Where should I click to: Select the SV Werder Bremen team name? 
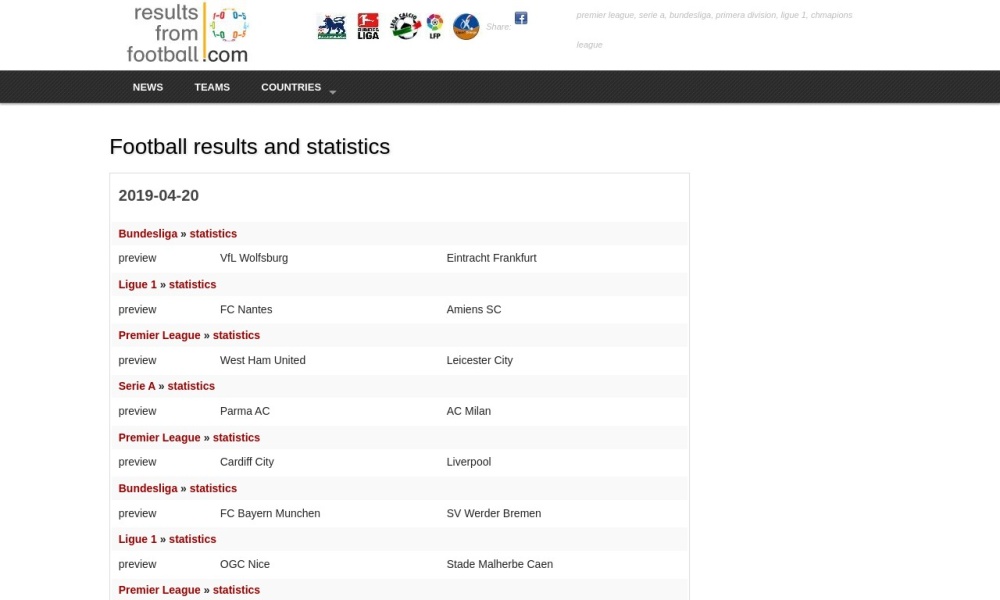coord(494,513)
